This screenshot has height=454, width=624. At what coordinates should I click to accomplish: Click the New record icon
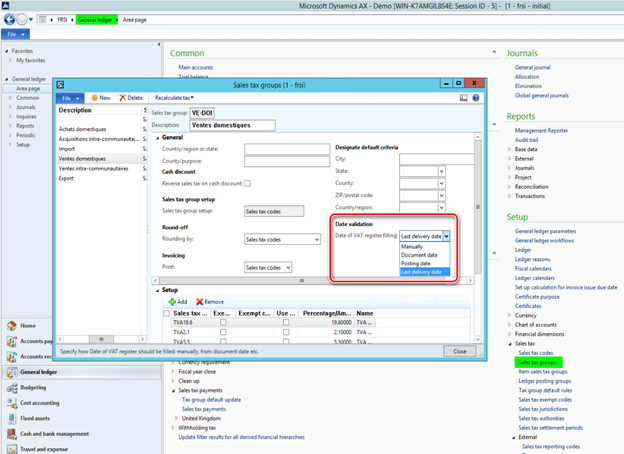tap(94, 98)
